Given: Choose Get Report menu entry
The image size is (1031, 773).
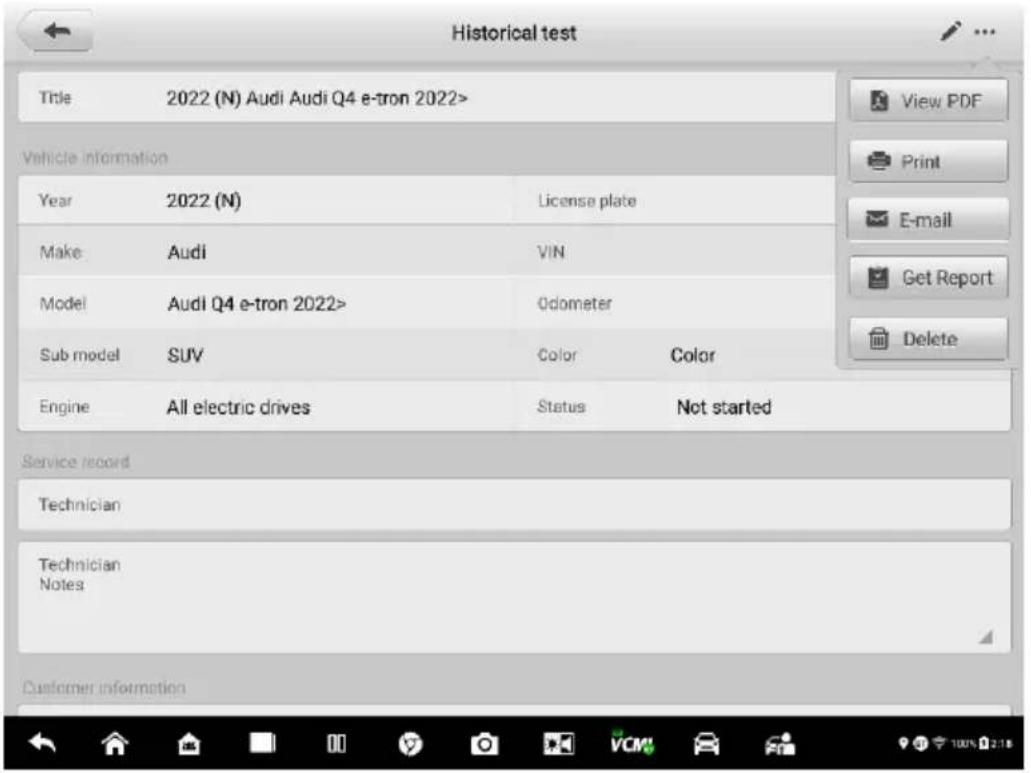Looking at the screenshot, I should [x=928, y=278].
